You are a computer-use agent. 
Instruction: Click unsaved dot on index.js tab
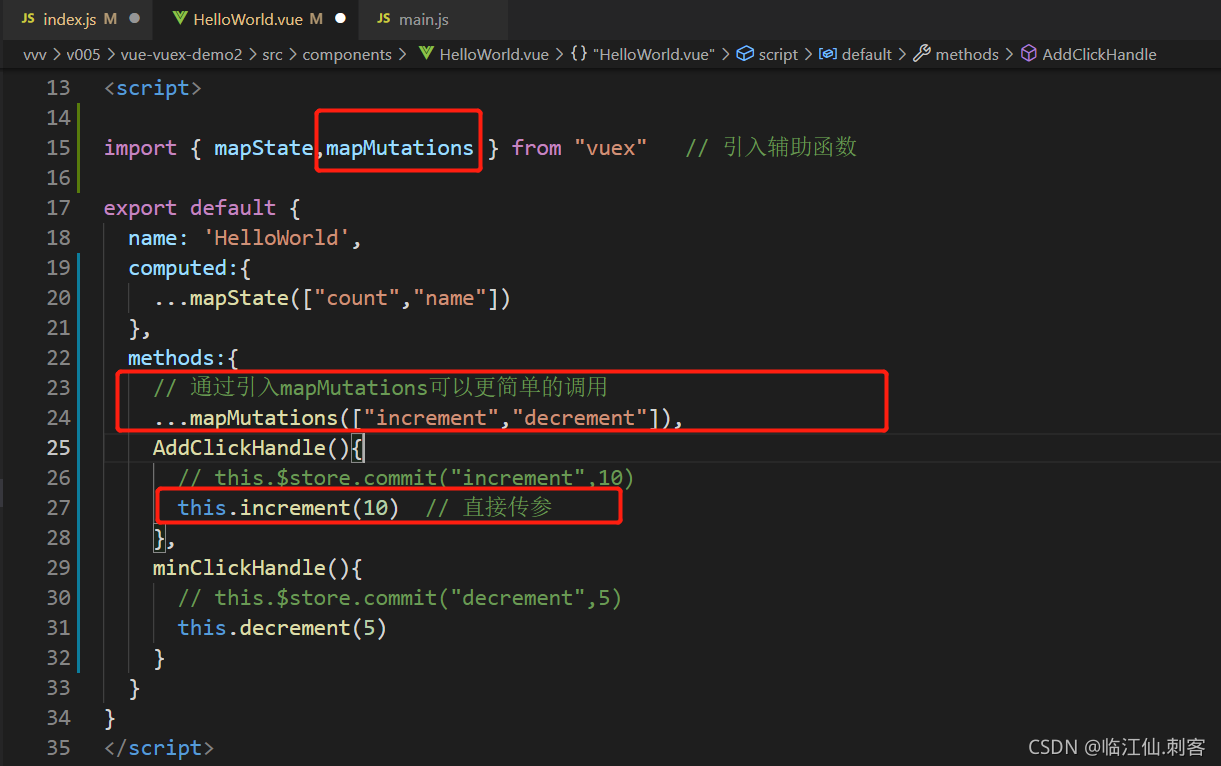pos(134,19)
